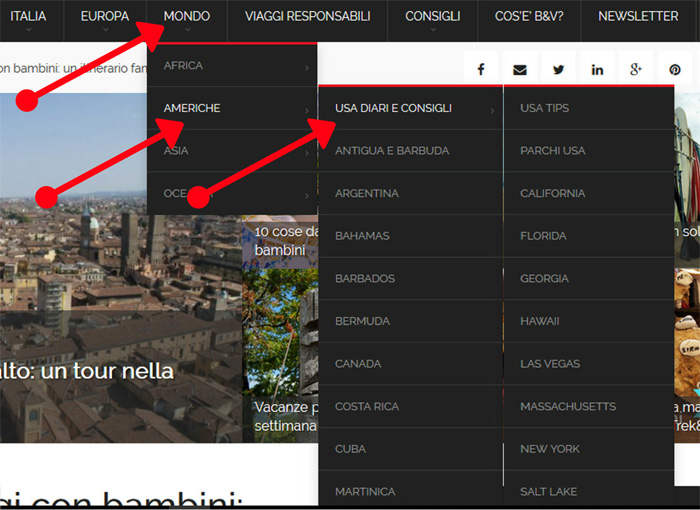Open the Europa dropdown in navbar
This screenshot has height=510, width=700.
[104, 17]
